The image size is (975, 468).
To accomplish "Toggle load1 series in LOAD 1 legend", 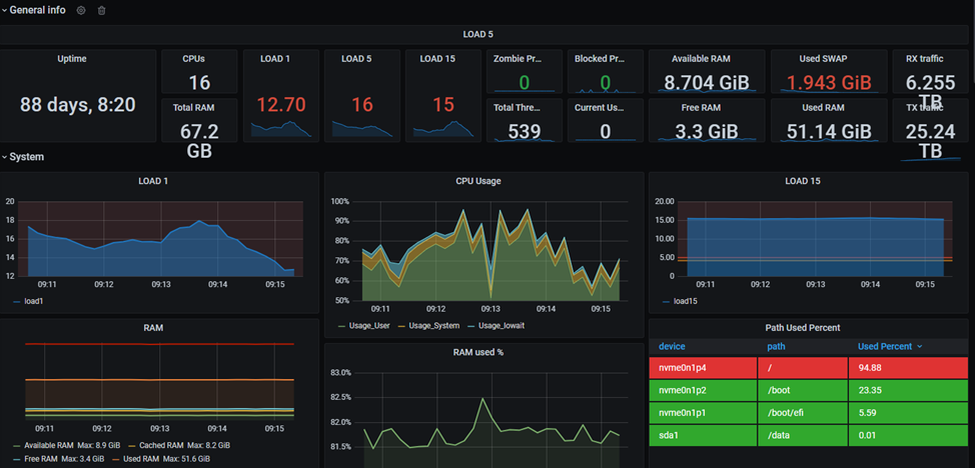I will [x=32, y=301].
